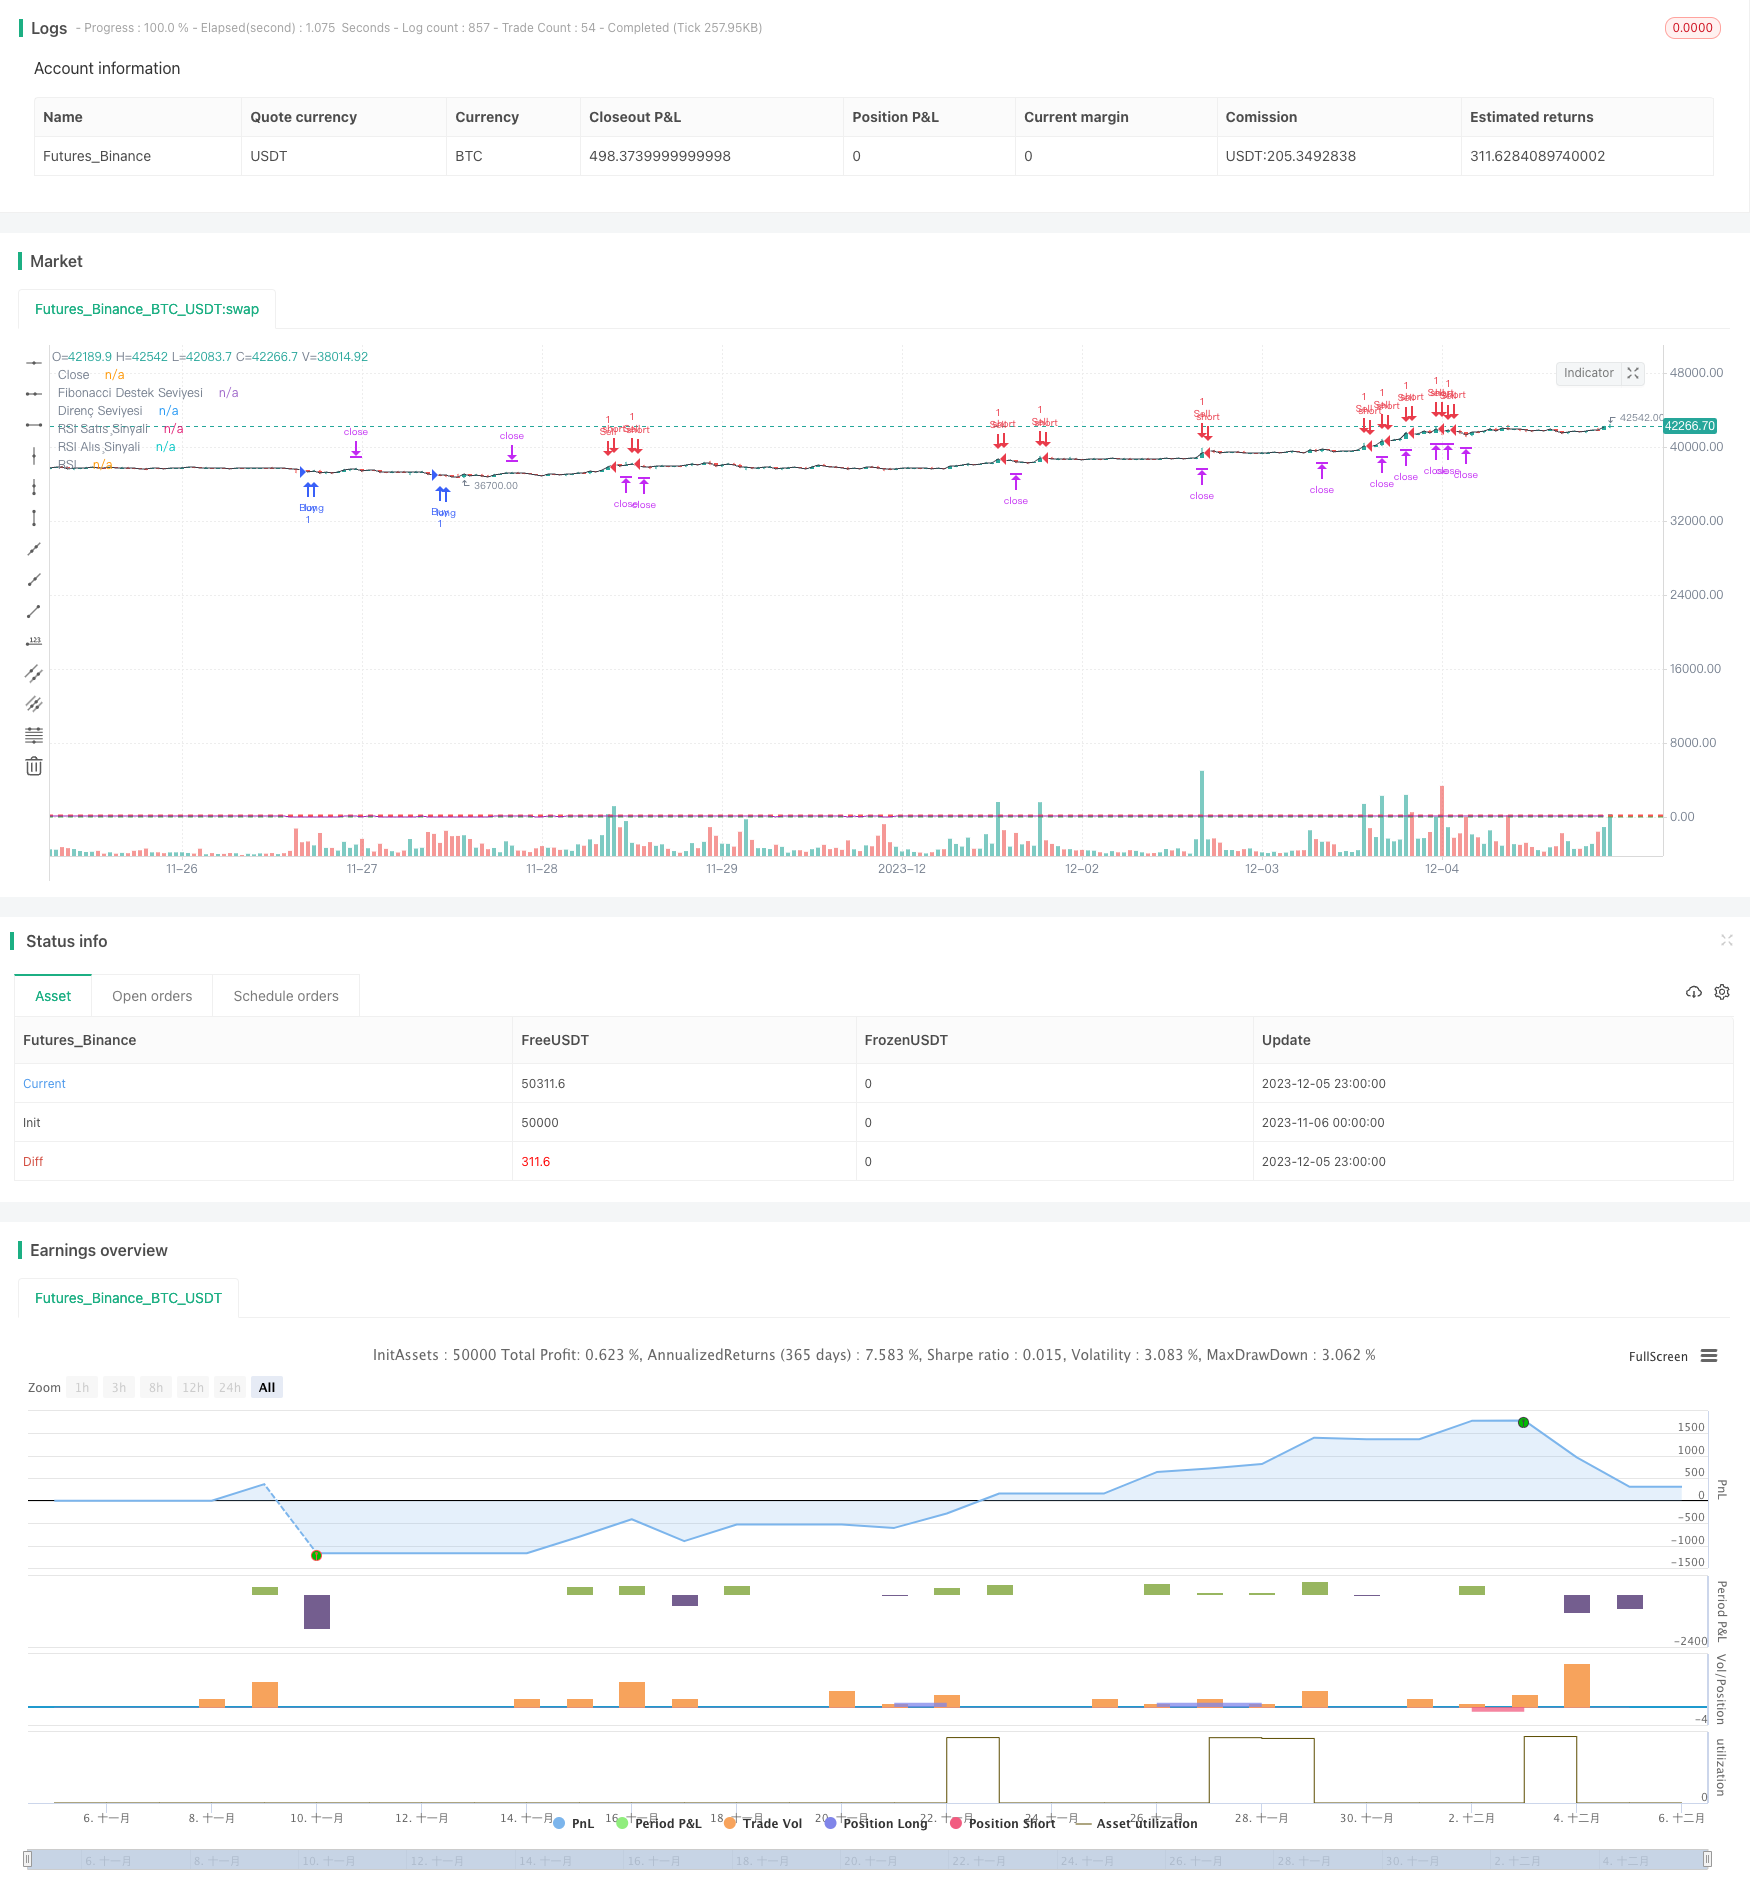
Task: Select the horizontal straight line drawing tool
Action: pyautogui.click(x=34, y=363)
